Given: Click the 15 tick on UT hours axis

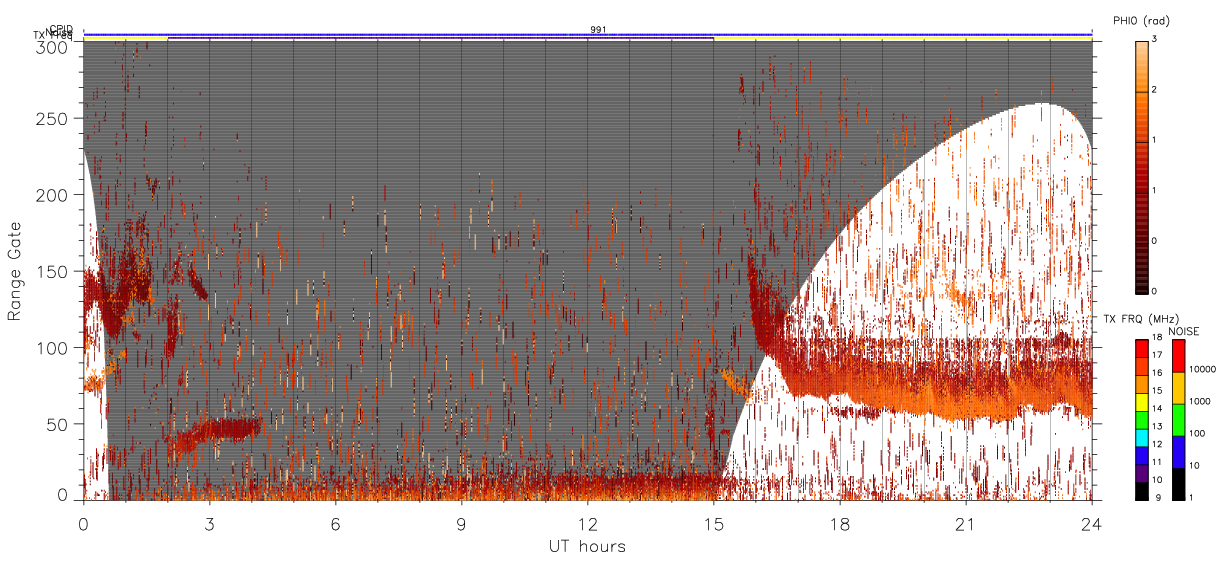Looking at the screenshot, I should click(713, 524).
